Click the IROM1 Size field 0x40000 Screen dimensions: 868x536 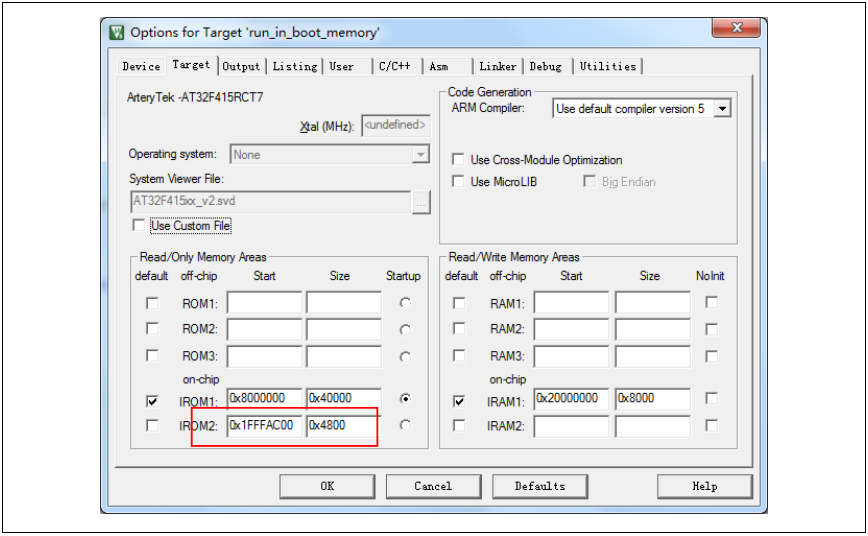(344, 399)
